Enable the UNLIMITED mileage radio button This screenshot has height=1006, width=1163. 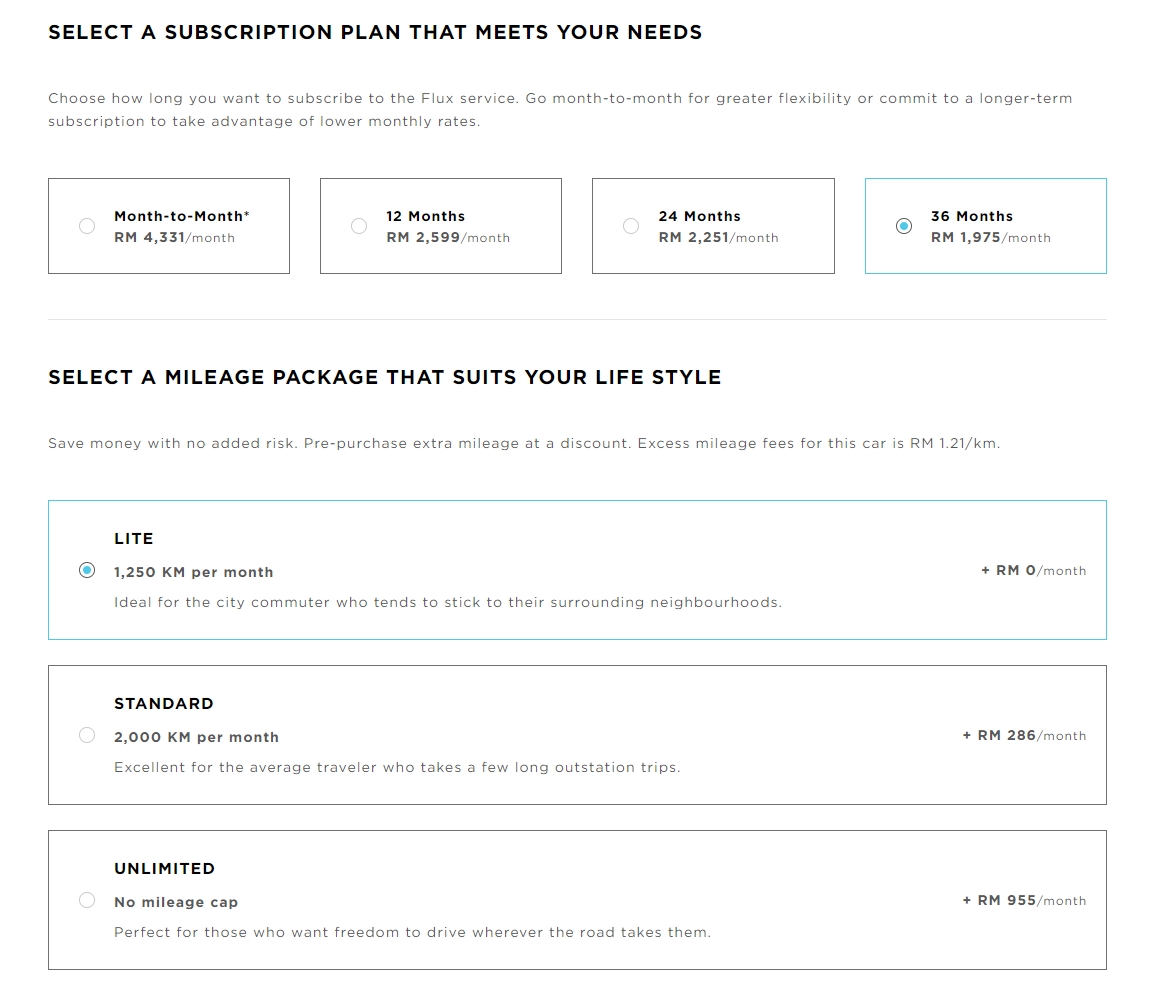(87, 900)
